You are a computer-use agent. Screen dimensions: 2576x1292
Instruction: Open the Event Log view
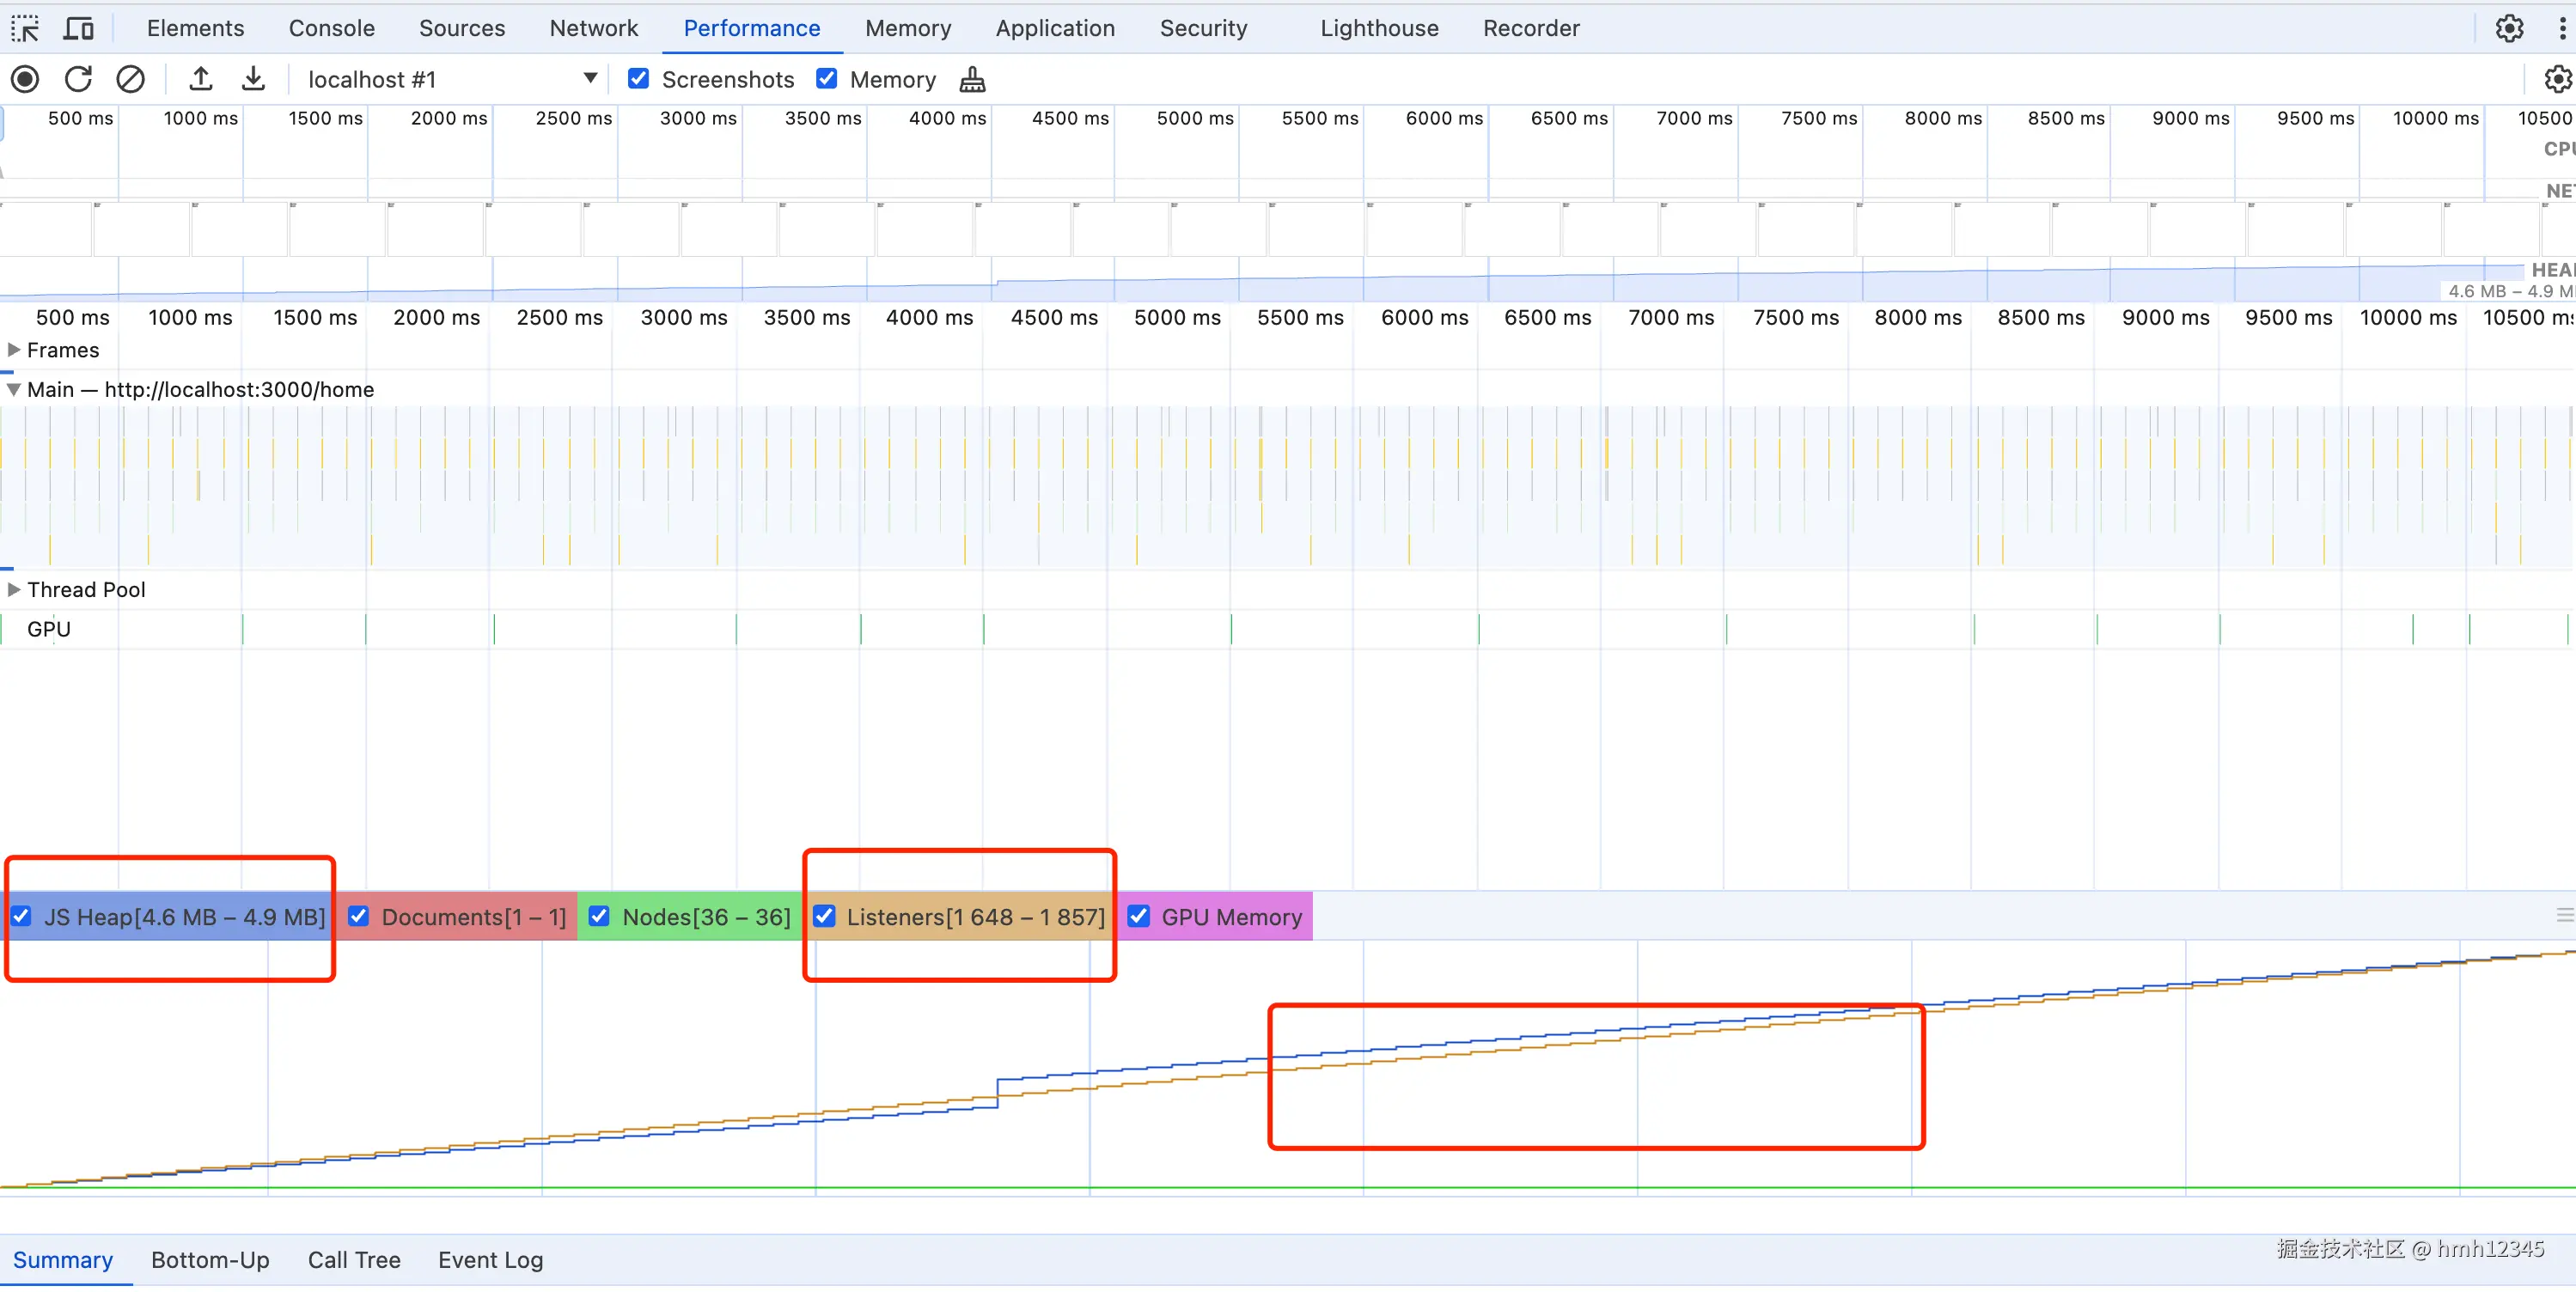(490, 1259)
